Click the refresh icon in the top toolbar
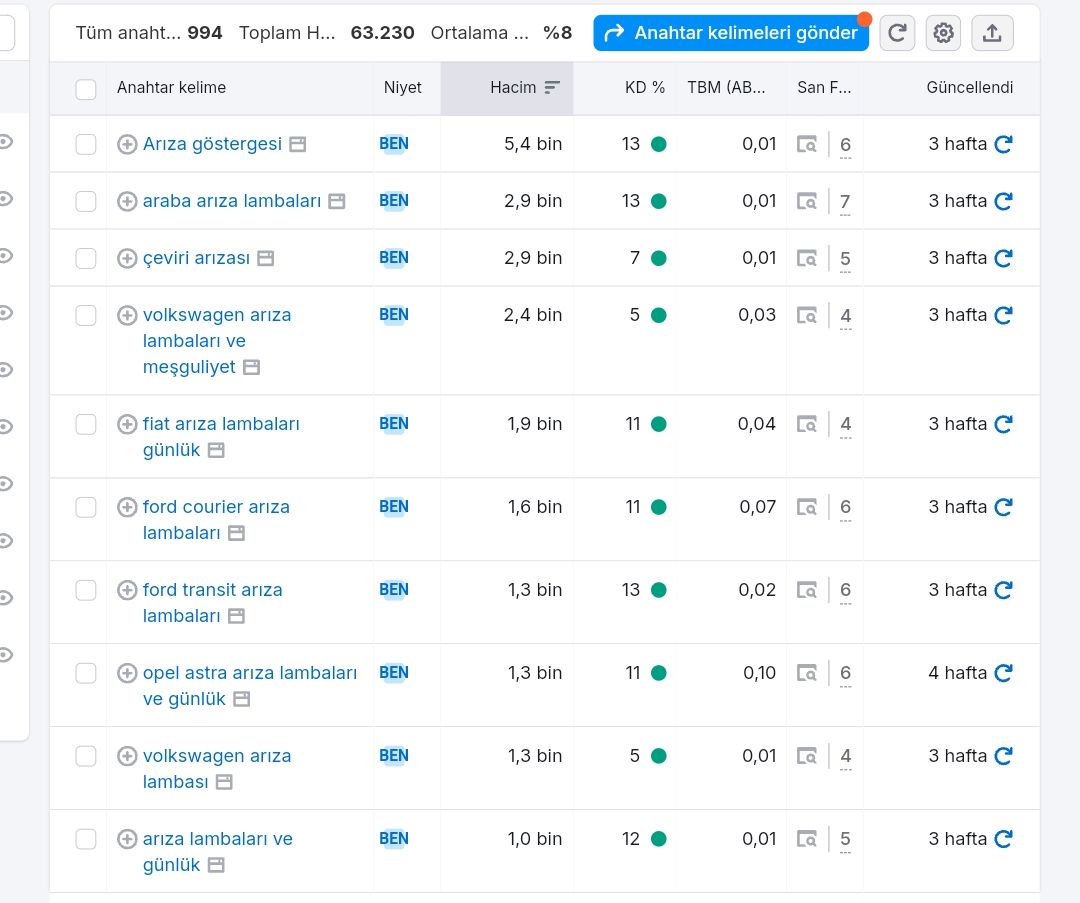 pos(897,32)
